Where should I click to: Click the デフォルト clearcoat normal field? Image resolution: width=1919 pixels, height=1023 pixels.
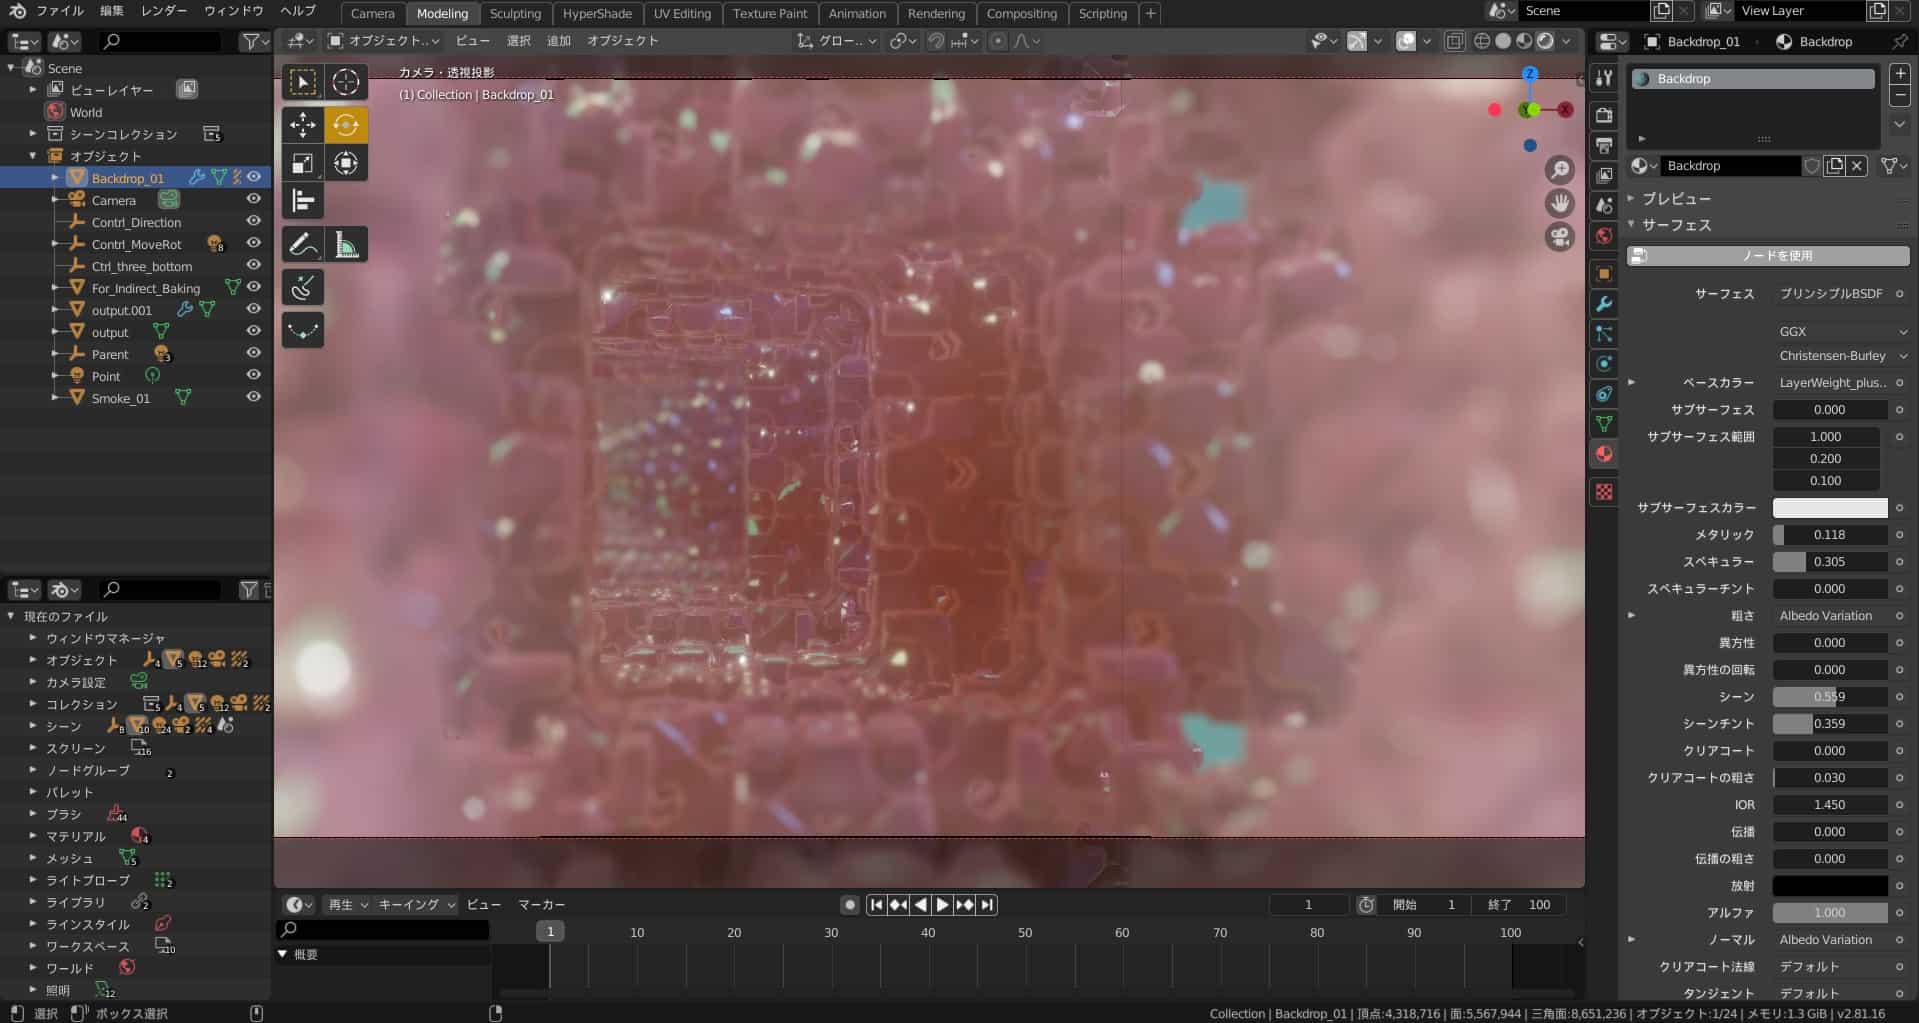(x=1832, y=967)
